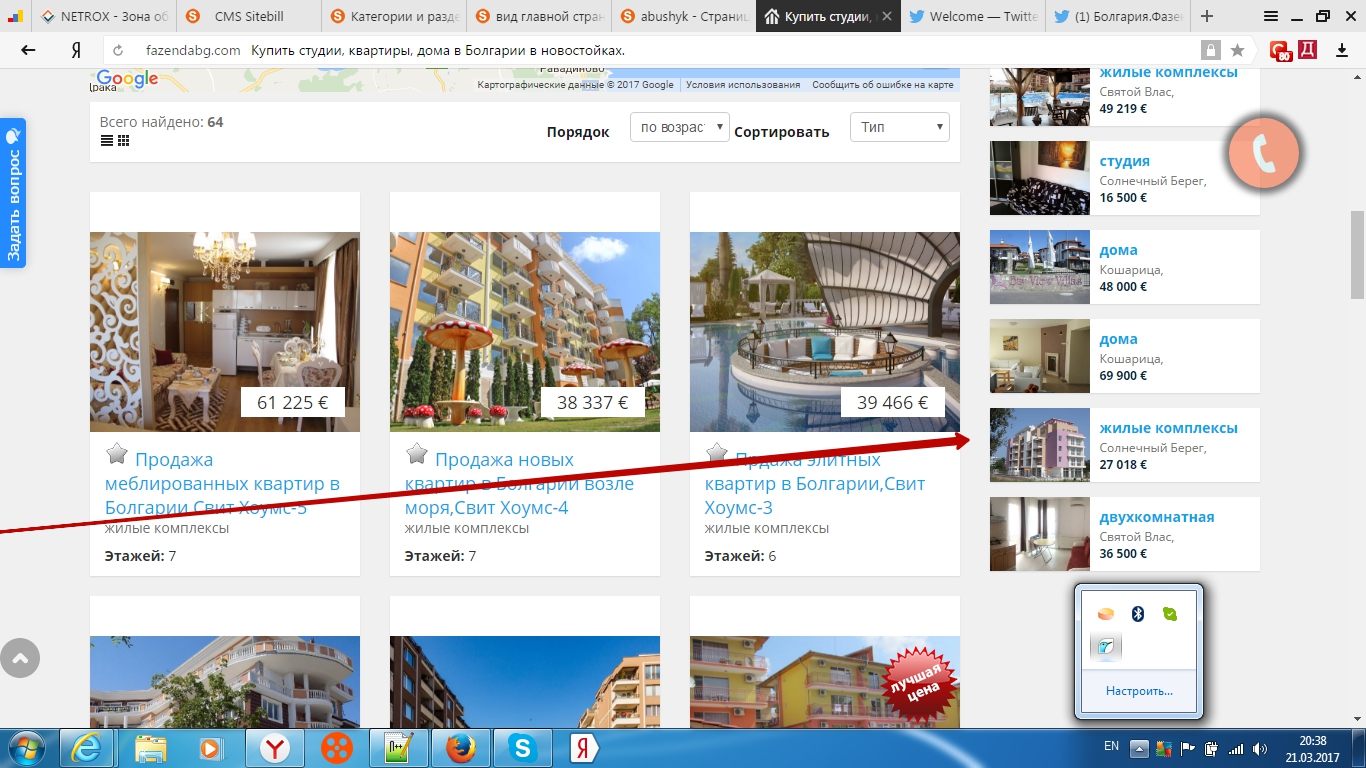Open the Сортировать Тип dropdown
1366x768 pixels.
point(900,127)
